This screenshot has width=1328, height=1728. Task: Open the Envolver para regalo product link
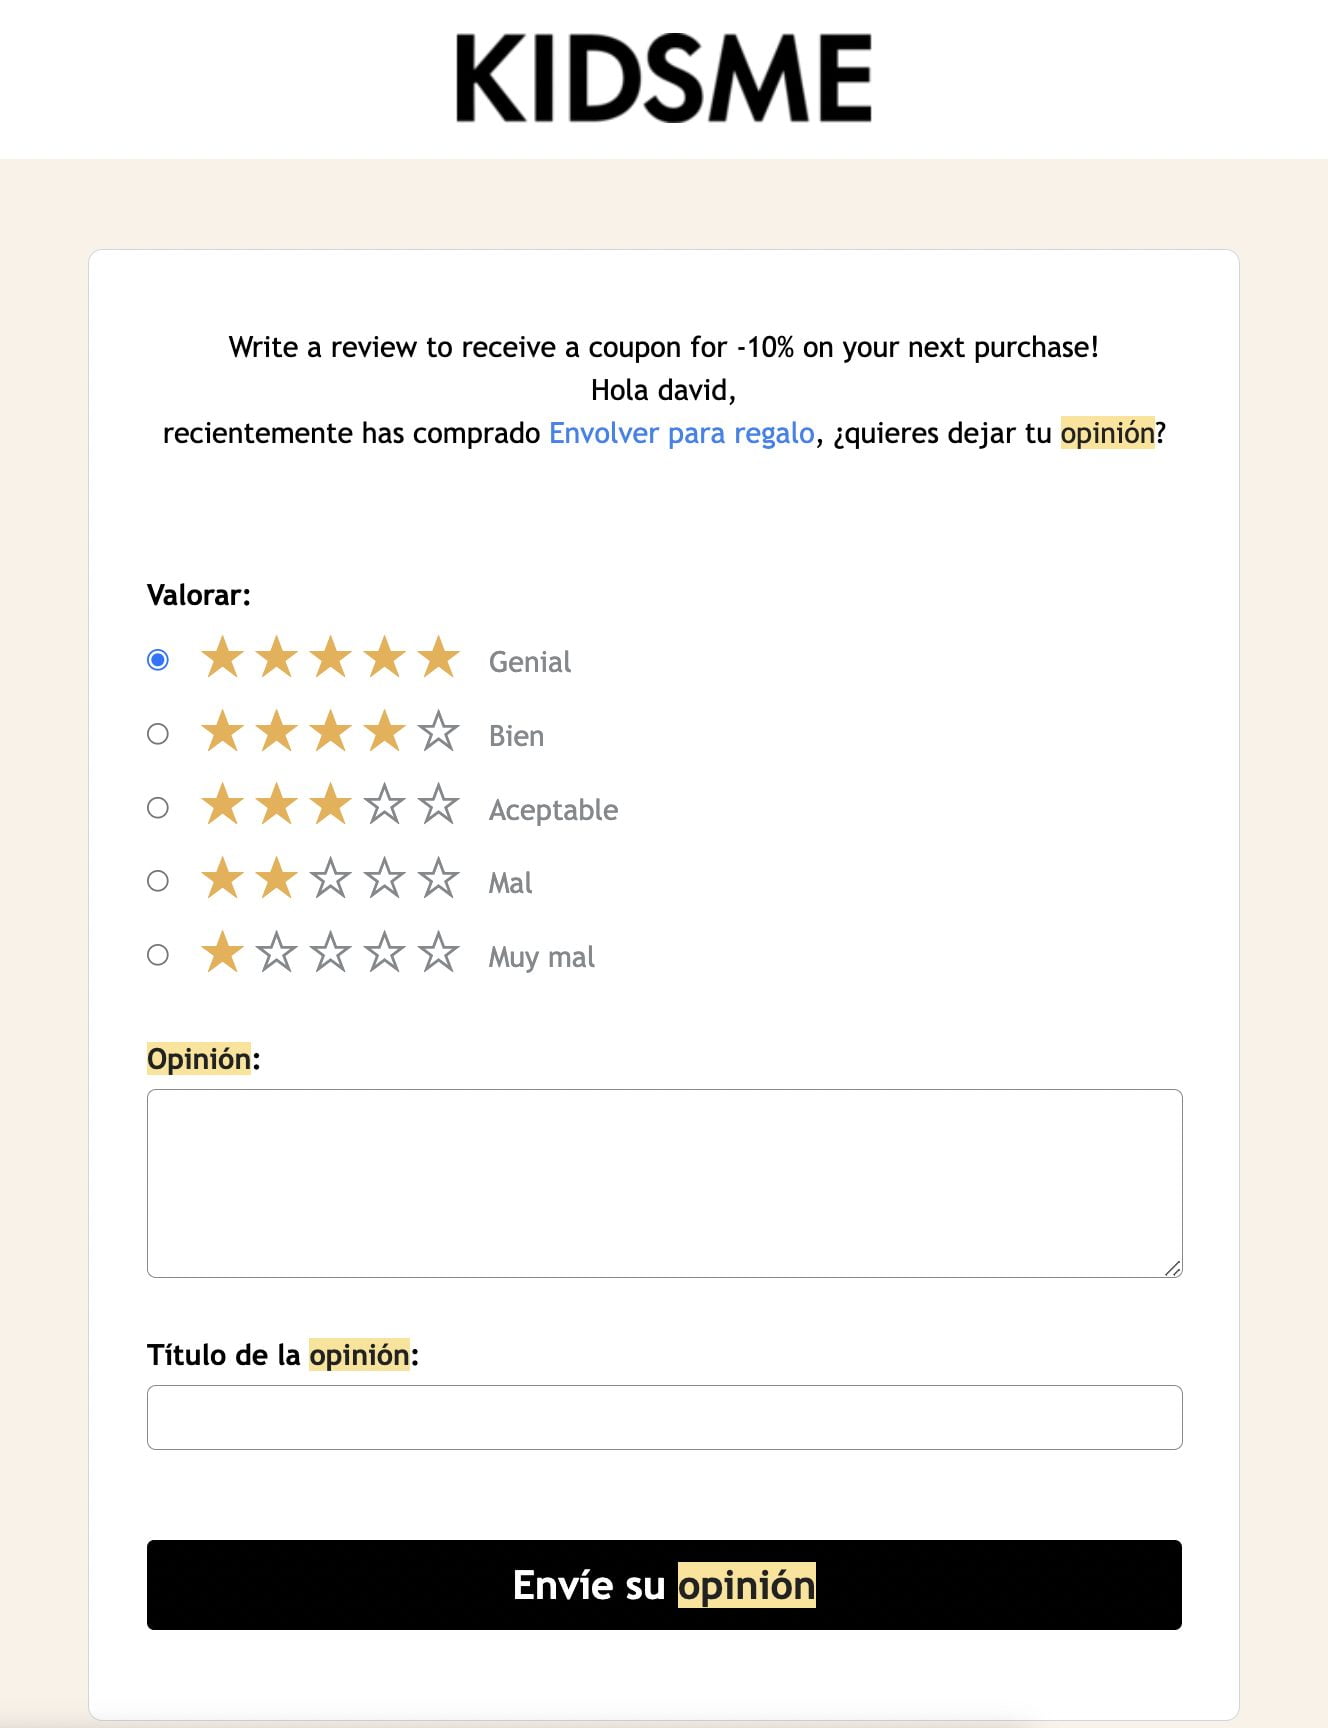(x=682, y=433)
